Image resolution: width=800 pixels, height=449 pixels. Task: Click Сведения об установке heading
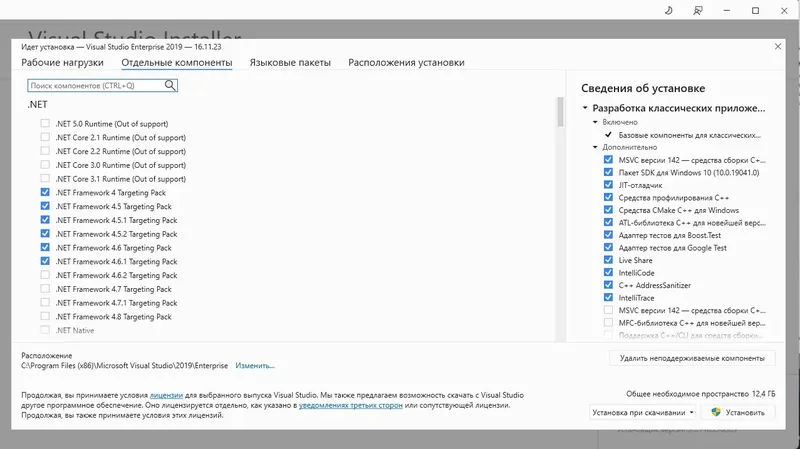(x=643, y=88)
